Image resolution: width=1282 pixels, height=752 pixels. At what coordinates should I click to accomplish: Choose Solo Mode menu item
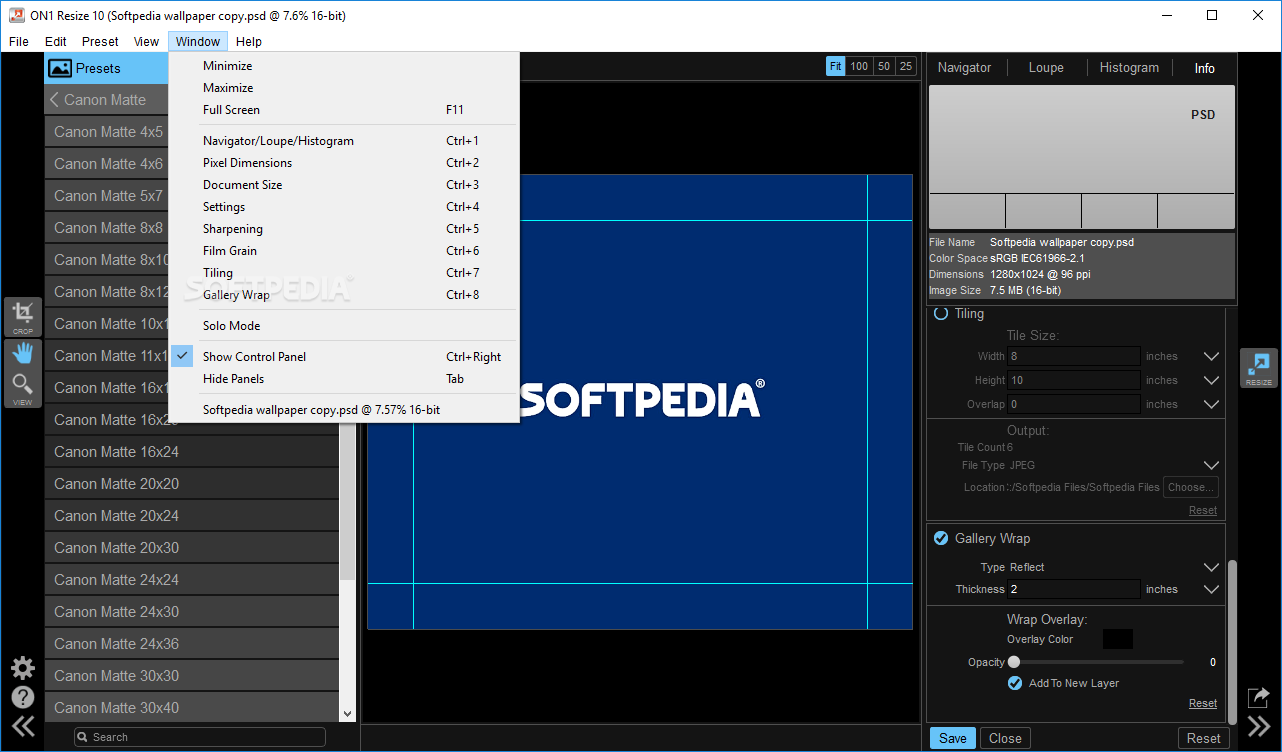[344, 326]
